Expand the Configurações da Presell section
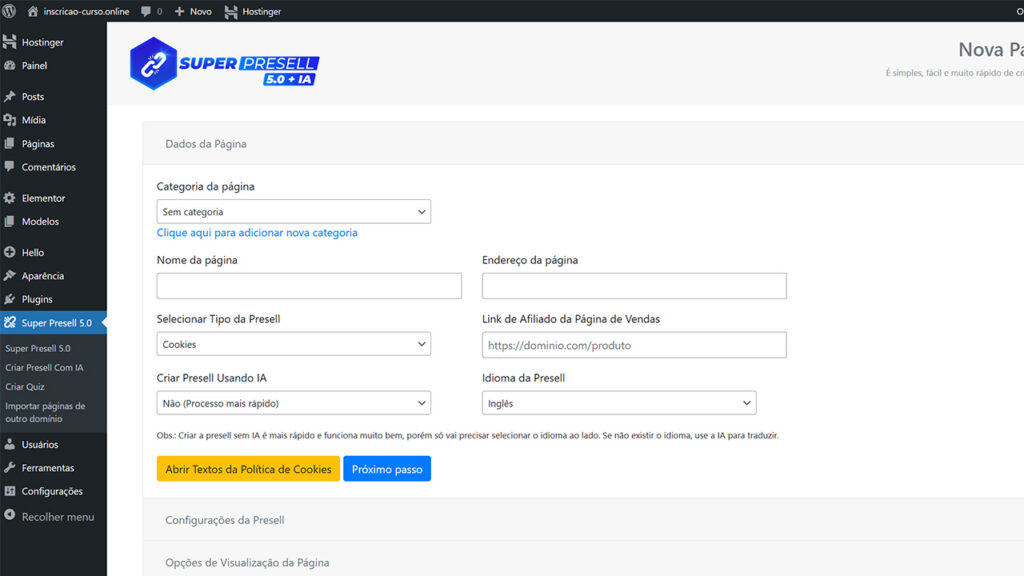 [x=225, y=520]
